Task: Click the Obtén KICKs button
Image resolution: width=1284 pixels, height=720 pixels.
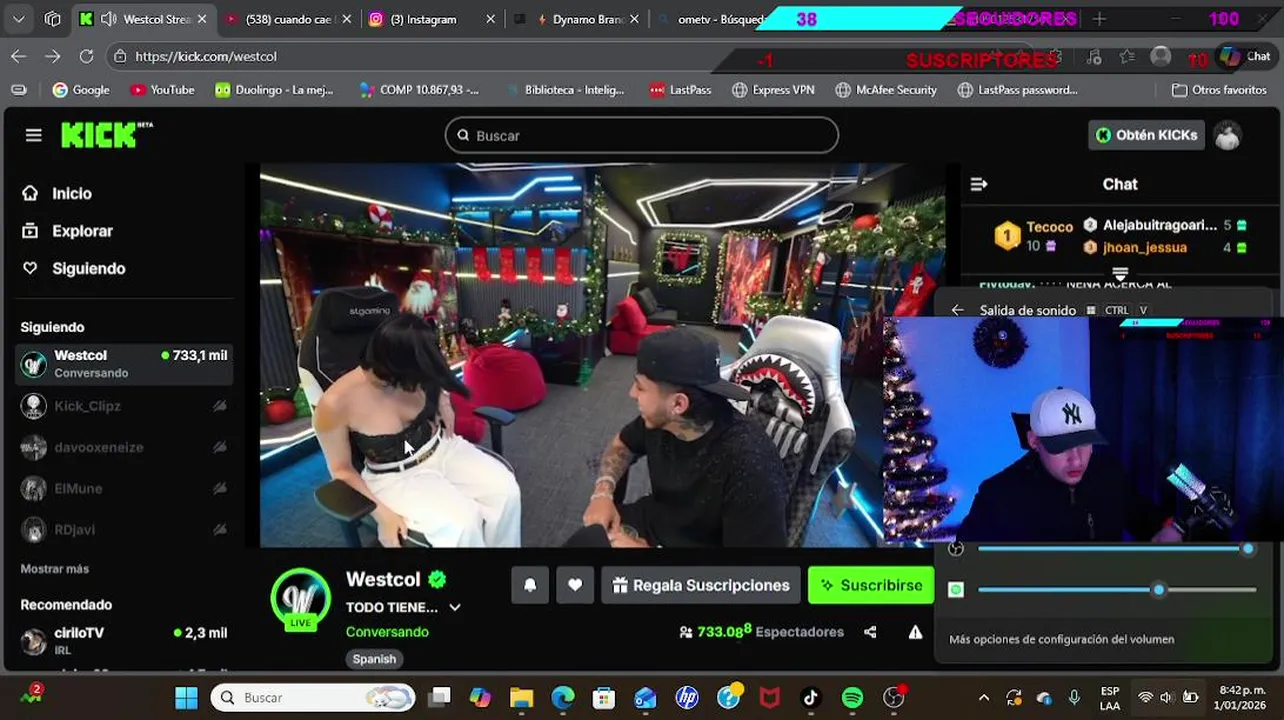Action: [x=1146, y=135]
